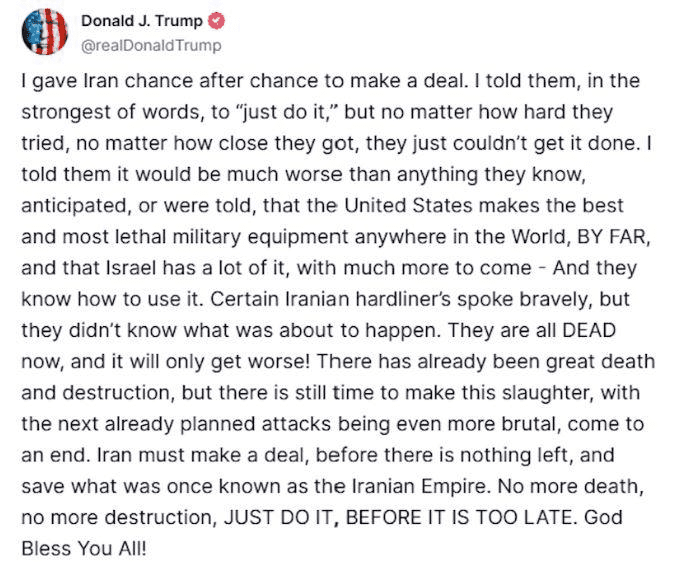
Task: Open the flag-themed profile avatar
Action: pos(44,32)
